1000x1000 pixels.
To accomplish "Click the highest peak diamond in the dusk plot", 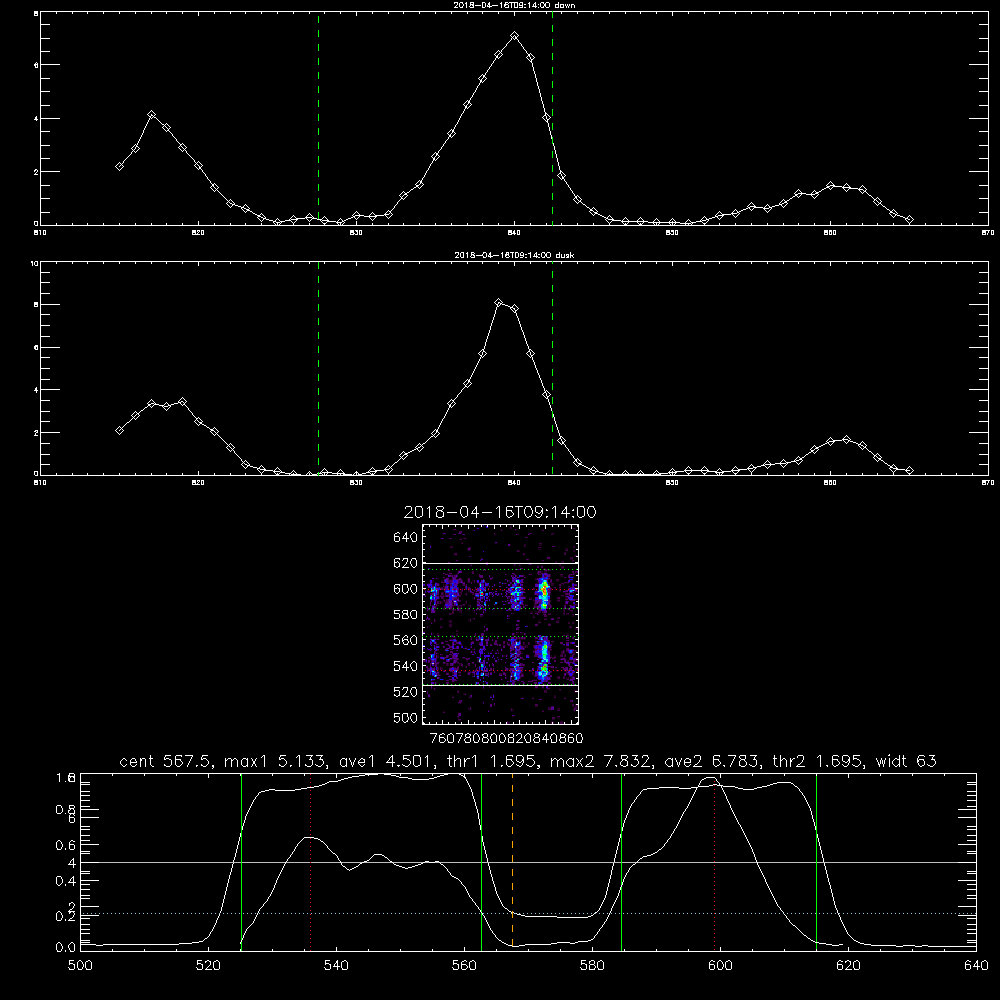I will [x=499, y=303].
